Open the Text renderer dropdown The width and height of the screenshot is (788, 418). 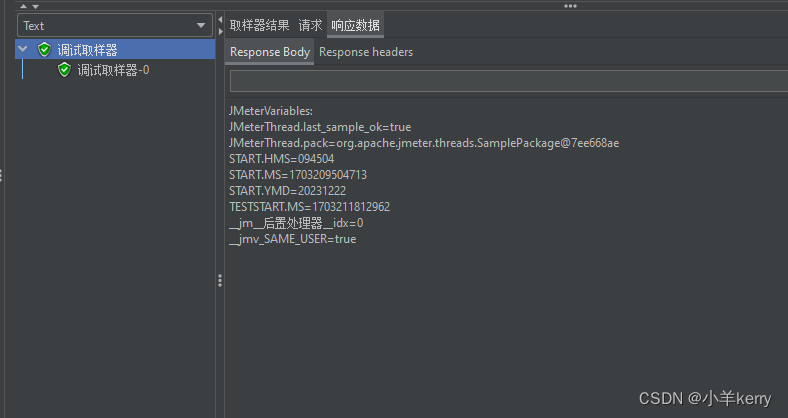click(x=115, y=26)
